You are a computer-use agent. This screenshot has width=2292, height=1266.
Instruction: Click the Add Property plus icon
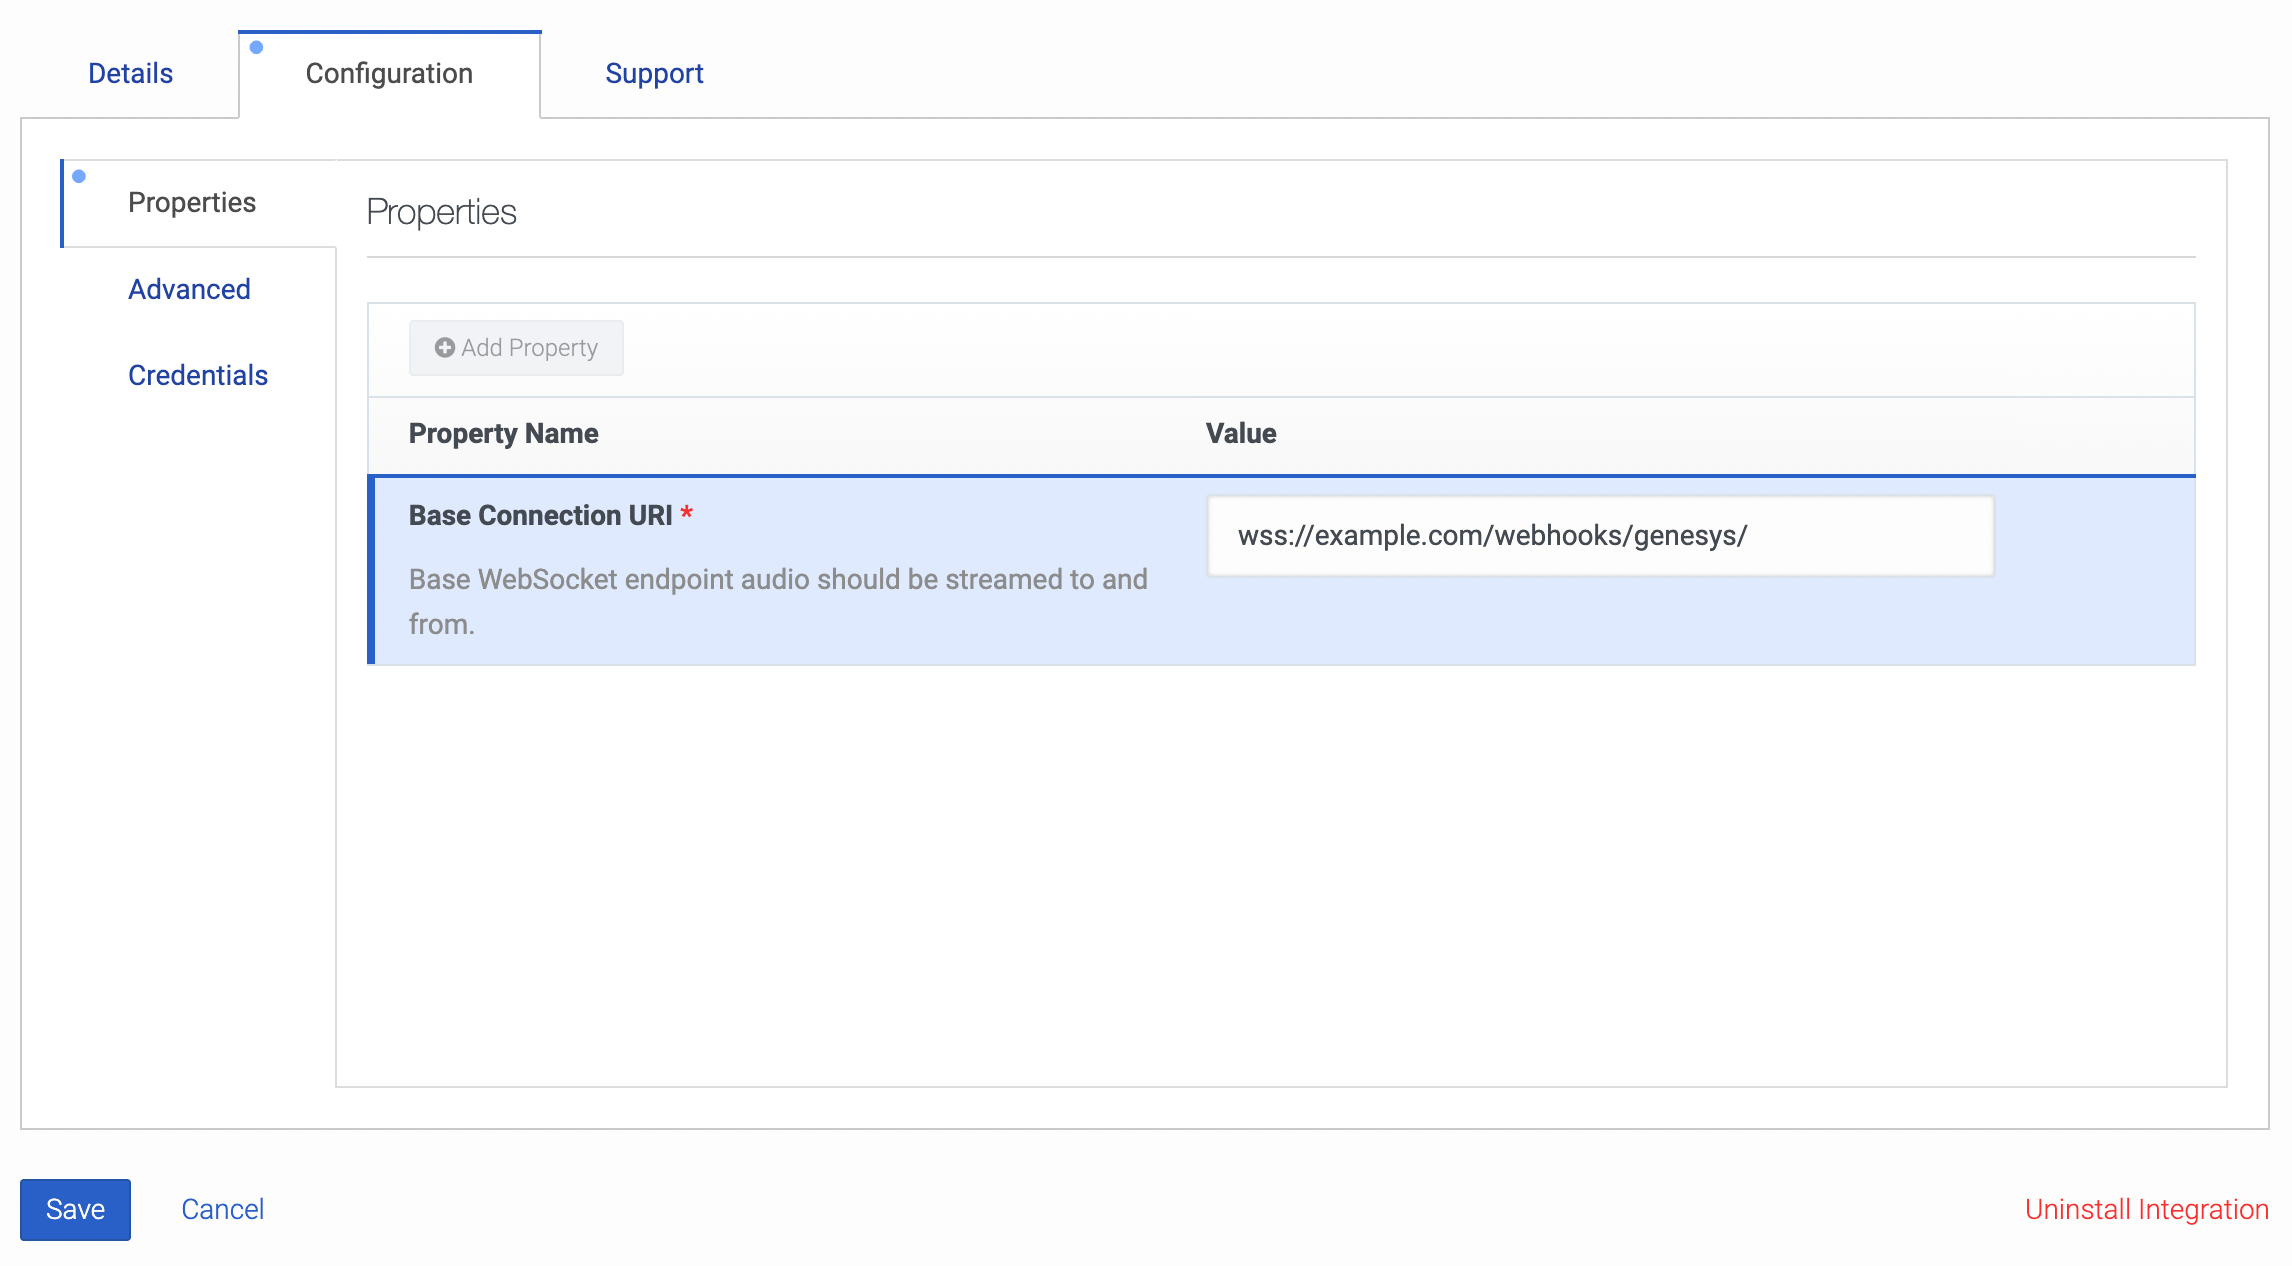click(444, 347)
